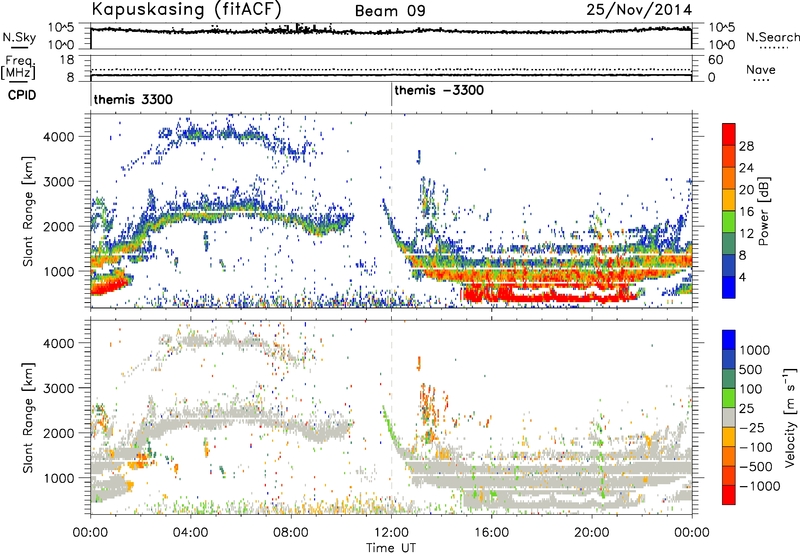Click the '28' tick on Power colorbar
The height and width of the screenshot is (554, 800).
pyautogui.click(x=746, y=146)
